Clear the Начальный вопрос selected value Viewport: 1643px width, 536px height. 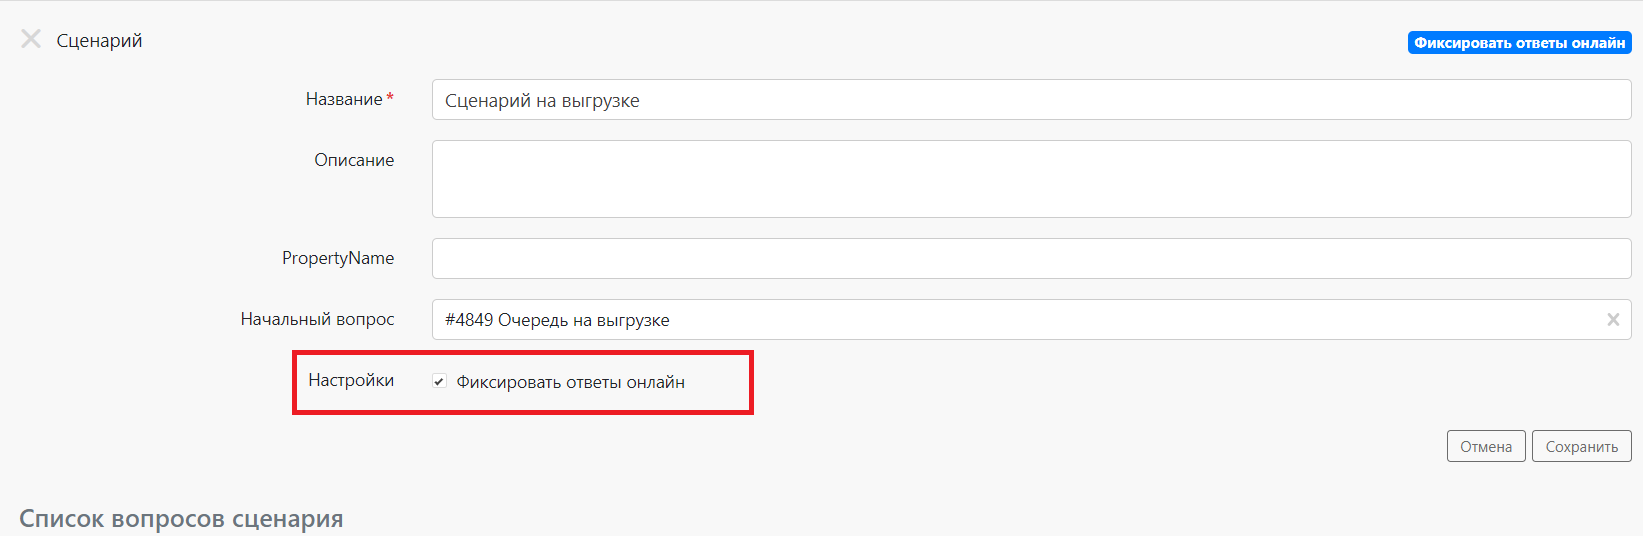point(1612,320)
